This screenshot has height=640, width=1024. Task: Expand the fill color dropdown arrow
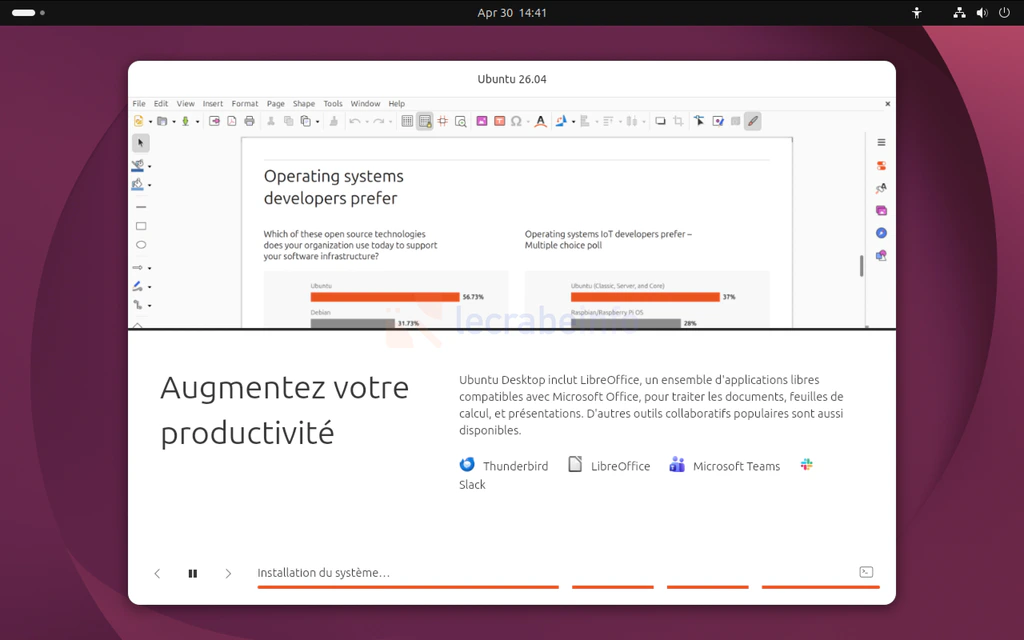coord(150,186)
